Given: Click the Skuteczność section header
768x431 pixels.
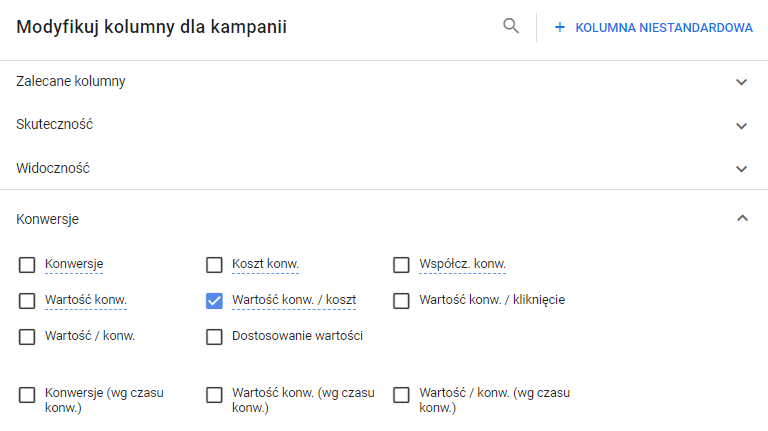Looking at the screenshot, I should [55, 125].
